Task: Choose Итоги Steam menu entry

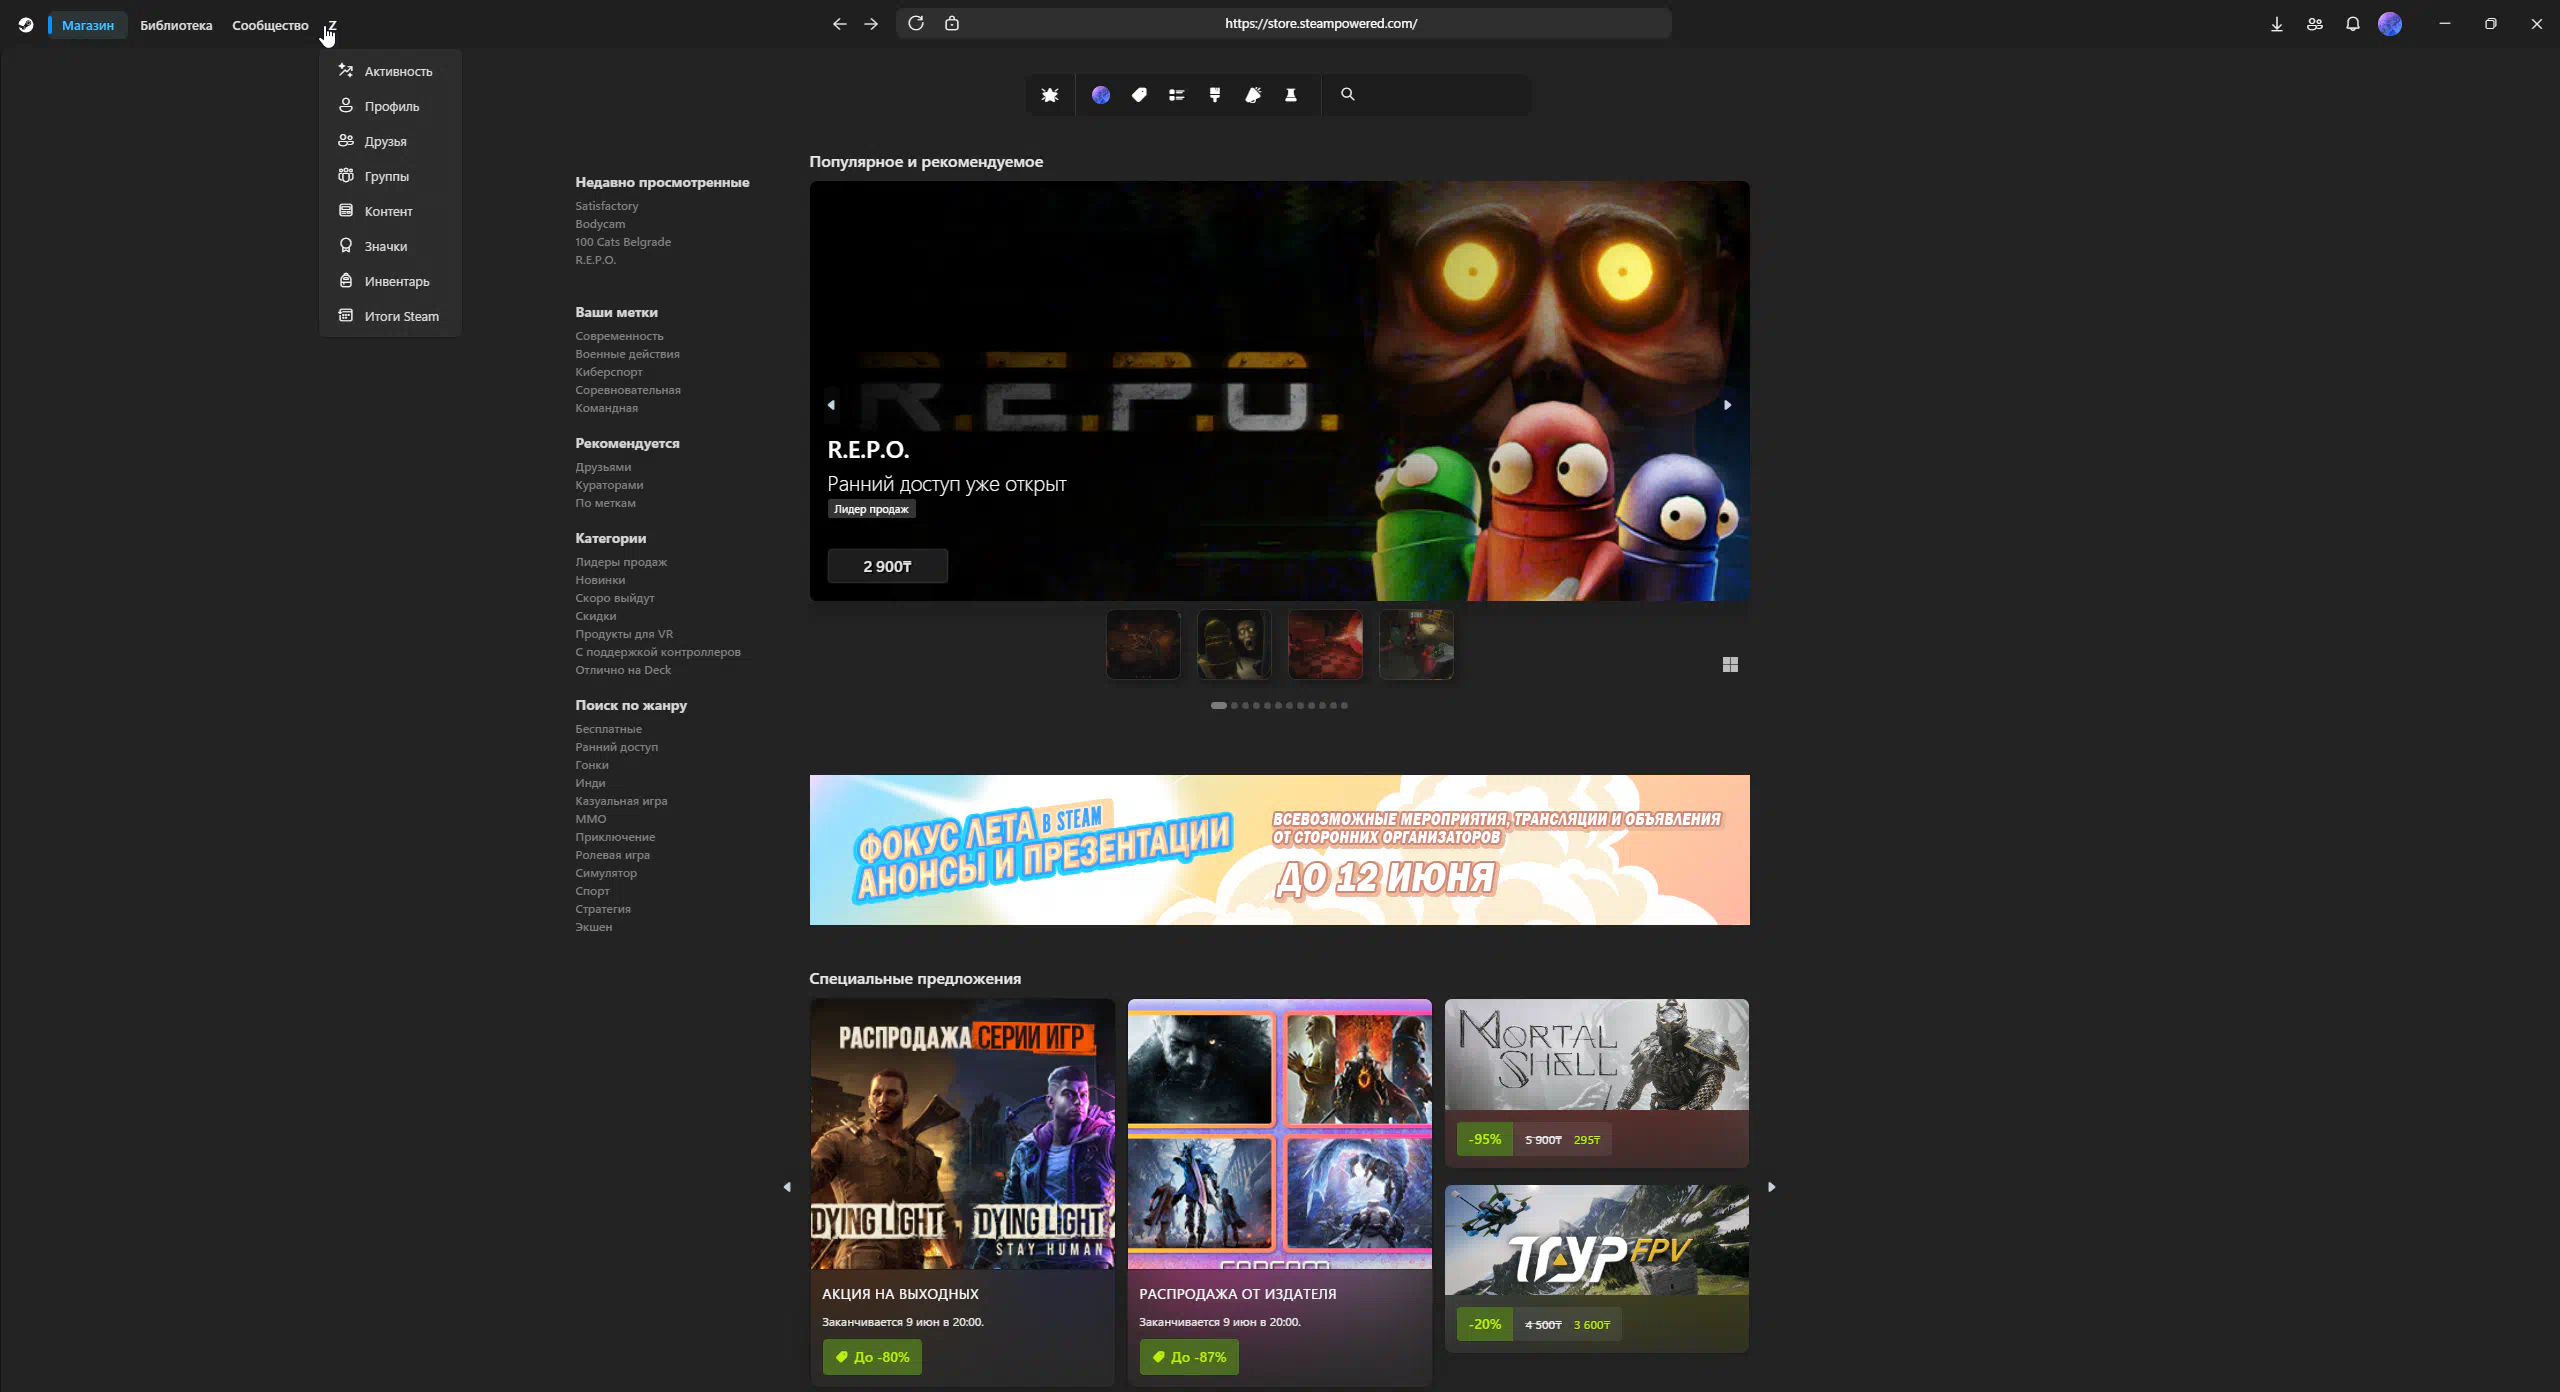Action: click(390, 316)
